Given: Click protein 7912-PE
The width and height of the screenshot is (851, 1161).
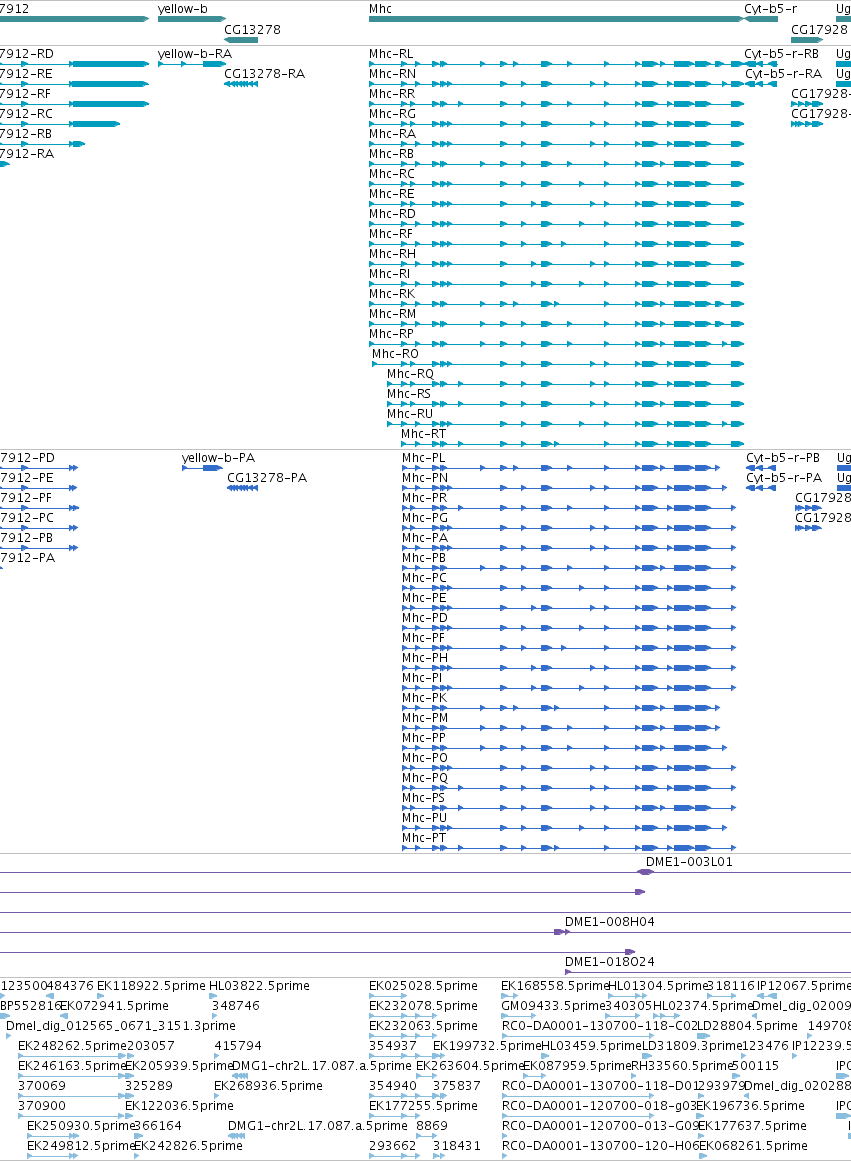Looking at the screenshot, I should [x=27, y=478].
